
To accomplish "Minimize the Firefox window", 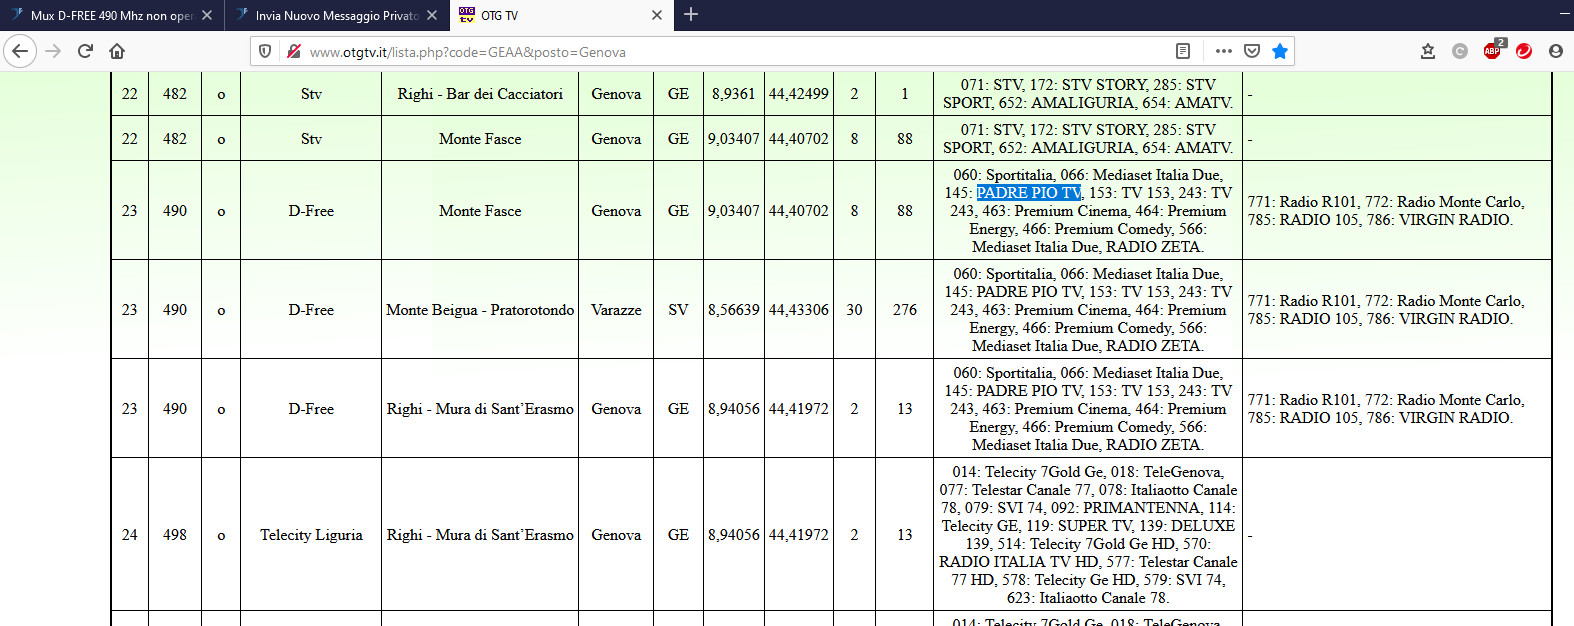I will pyautogui.click(x=1563, y=14).
